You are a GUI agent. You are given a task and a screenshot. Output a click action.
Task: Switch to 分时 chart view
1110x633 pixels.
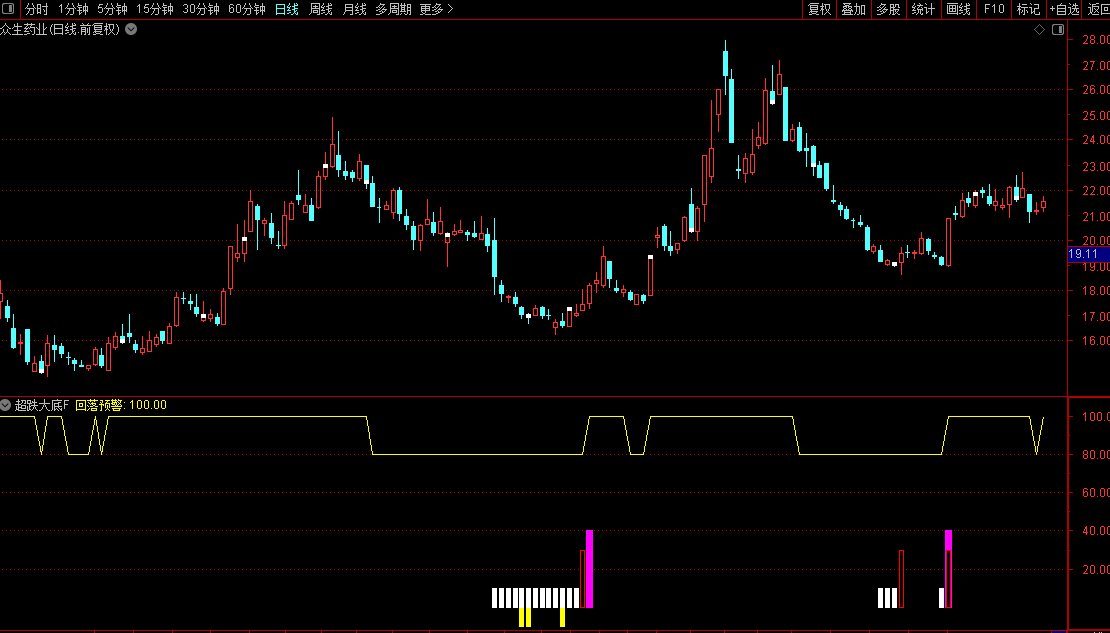(x=37, y=9)
